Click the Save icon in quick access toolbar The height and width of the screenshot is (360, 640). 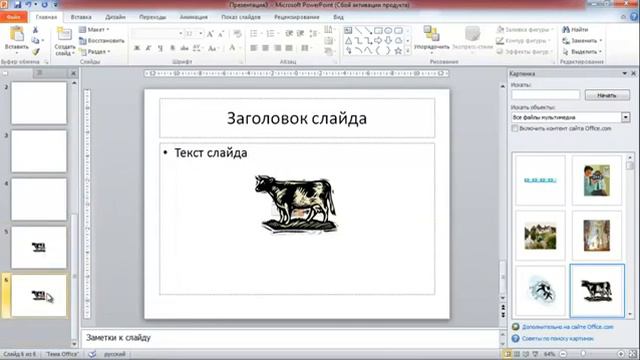click(18, 5)
